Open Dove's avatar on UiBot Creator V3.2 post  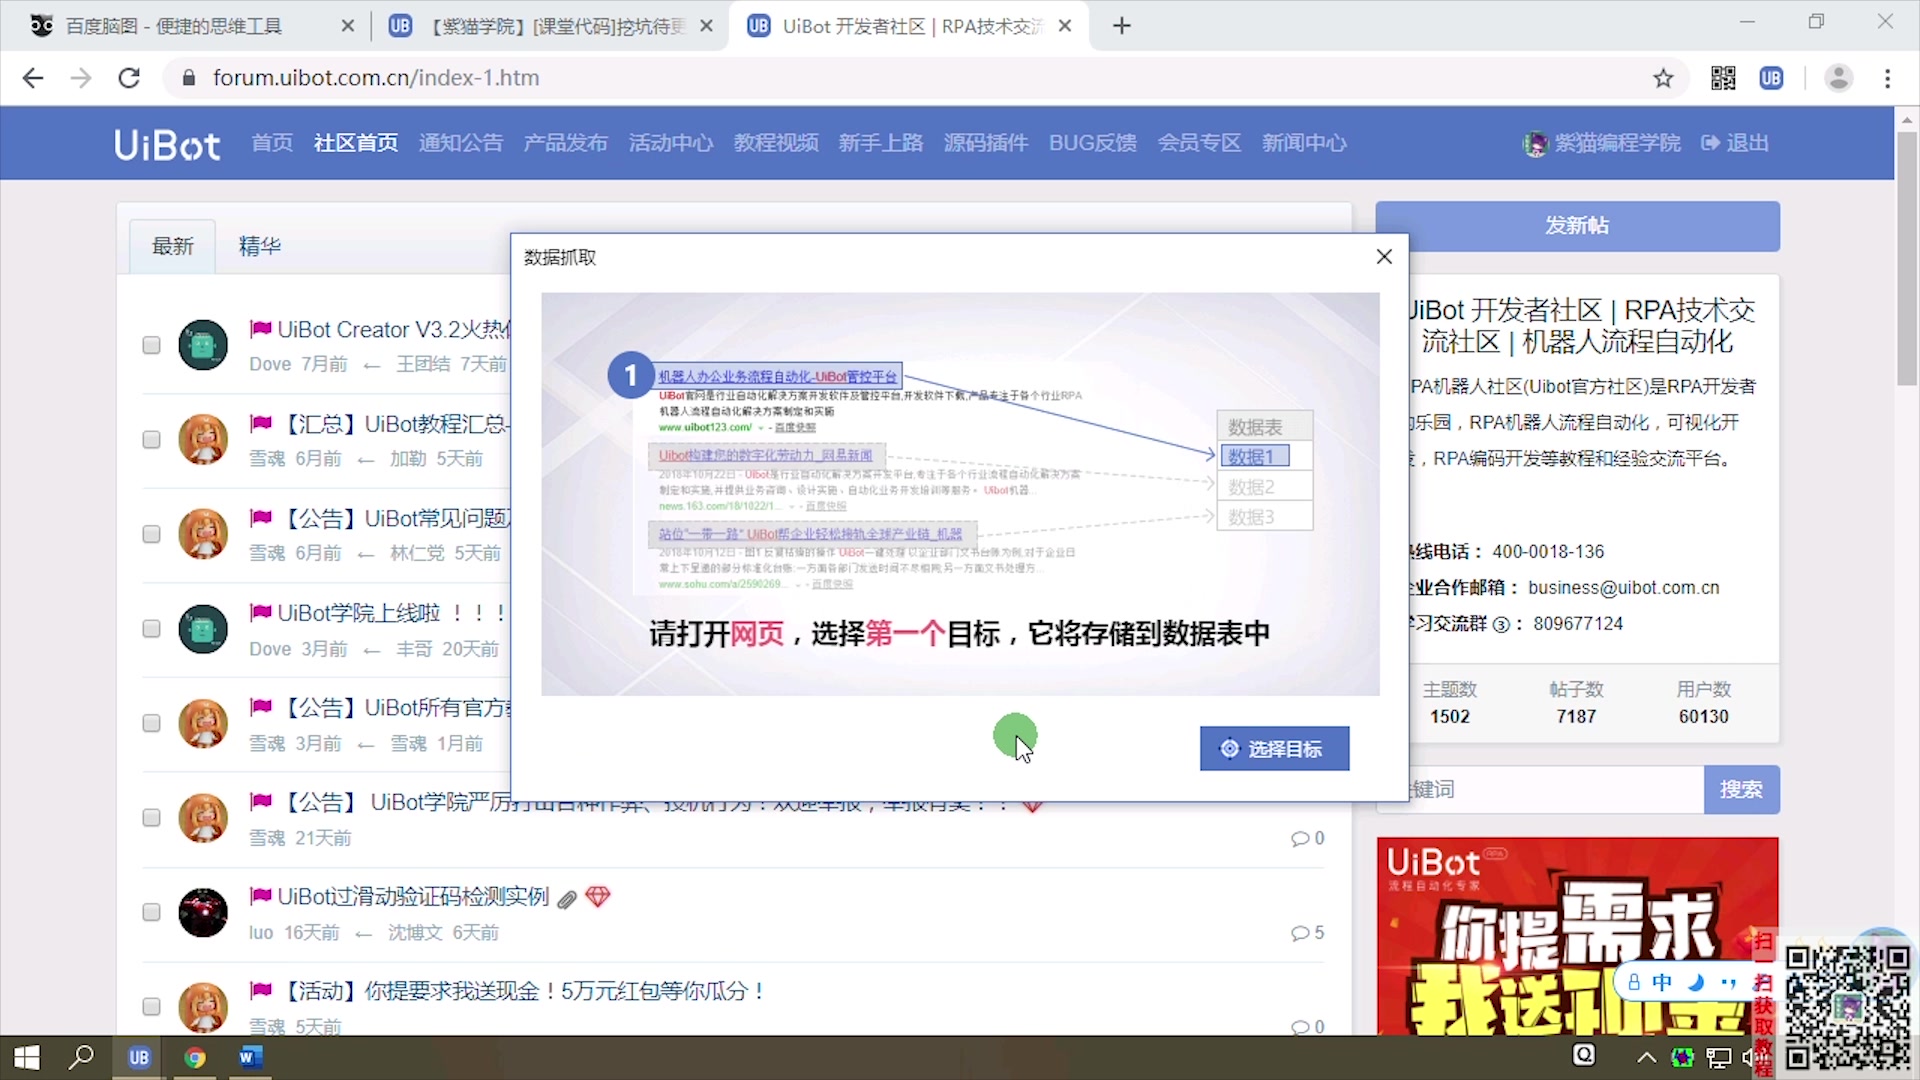coord(203,345)
